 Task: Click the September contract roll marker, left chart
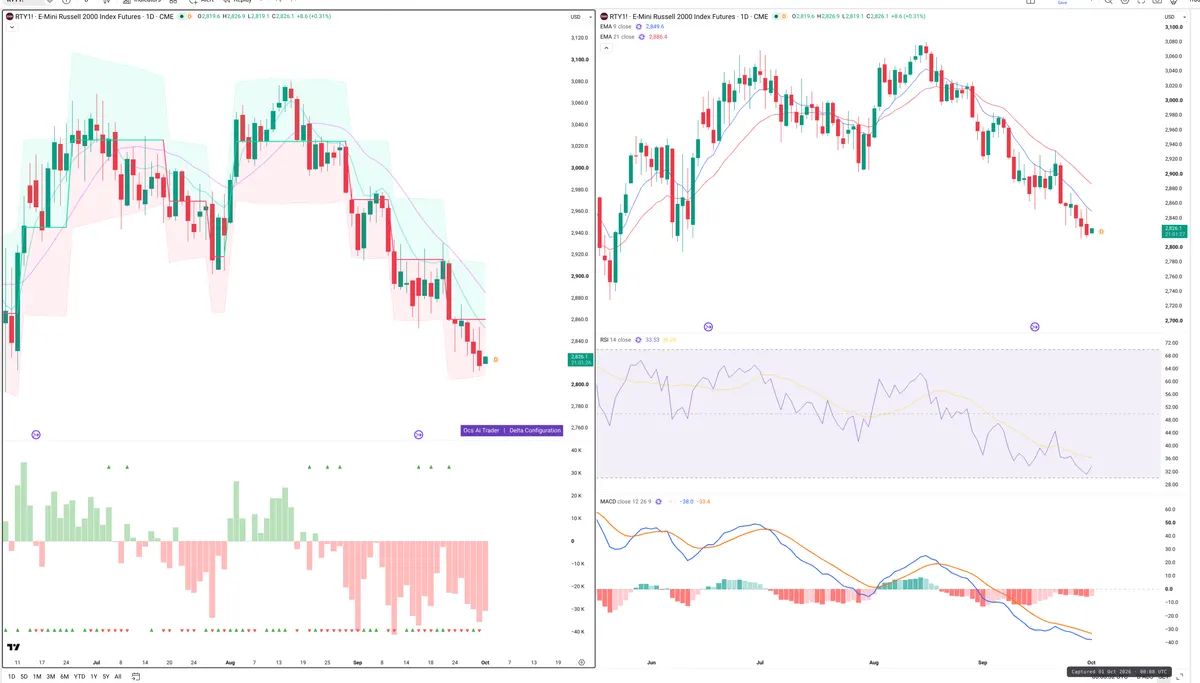420,434
